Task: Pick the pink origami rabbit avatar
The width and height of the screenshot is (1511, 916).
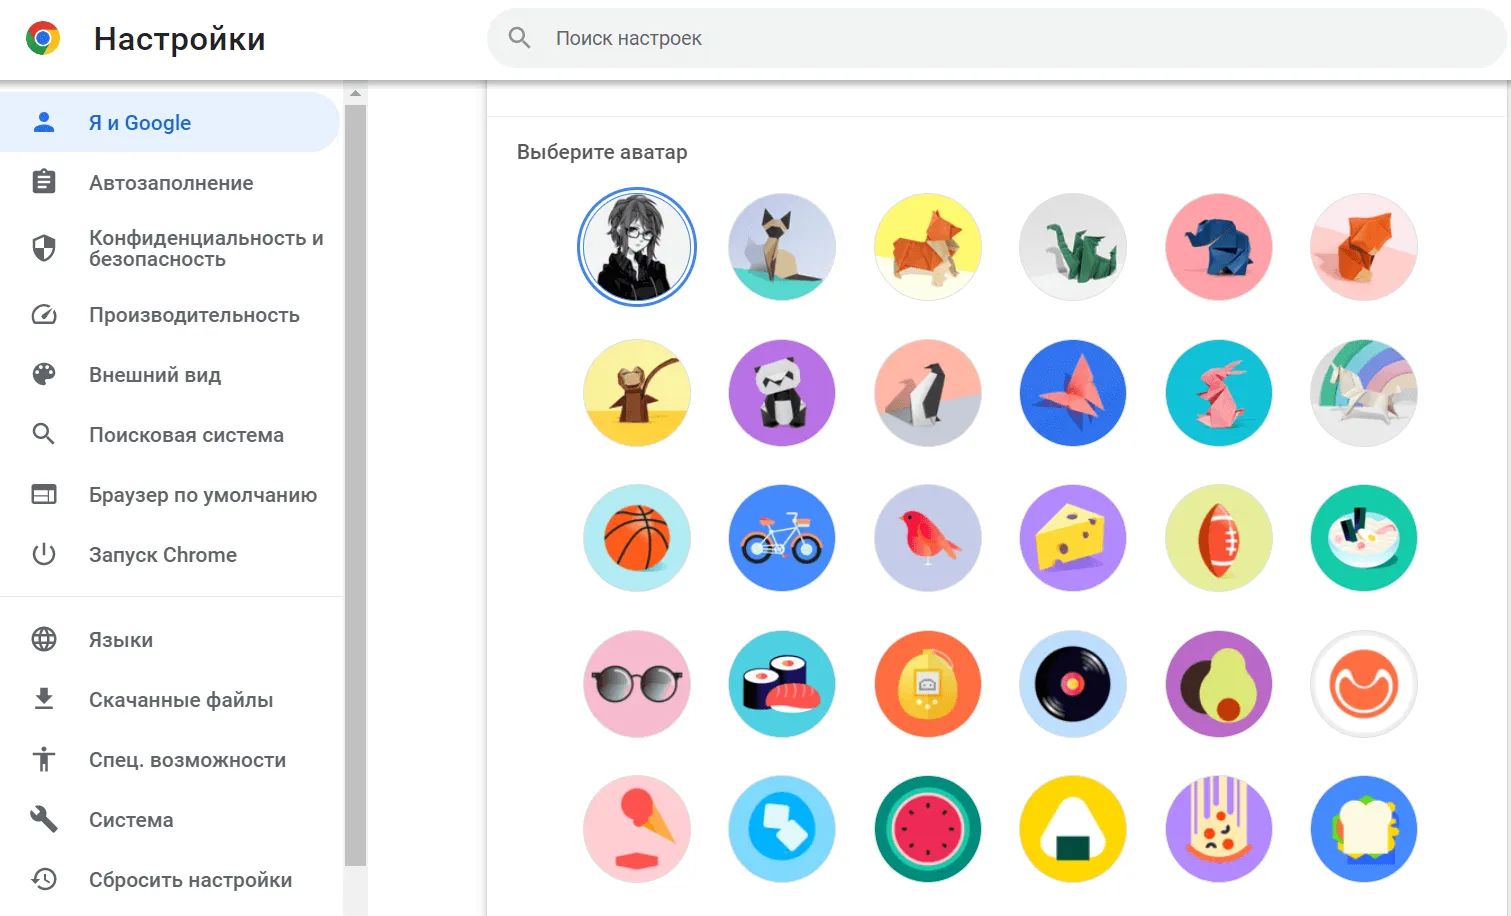Action: pos(1219,393)
